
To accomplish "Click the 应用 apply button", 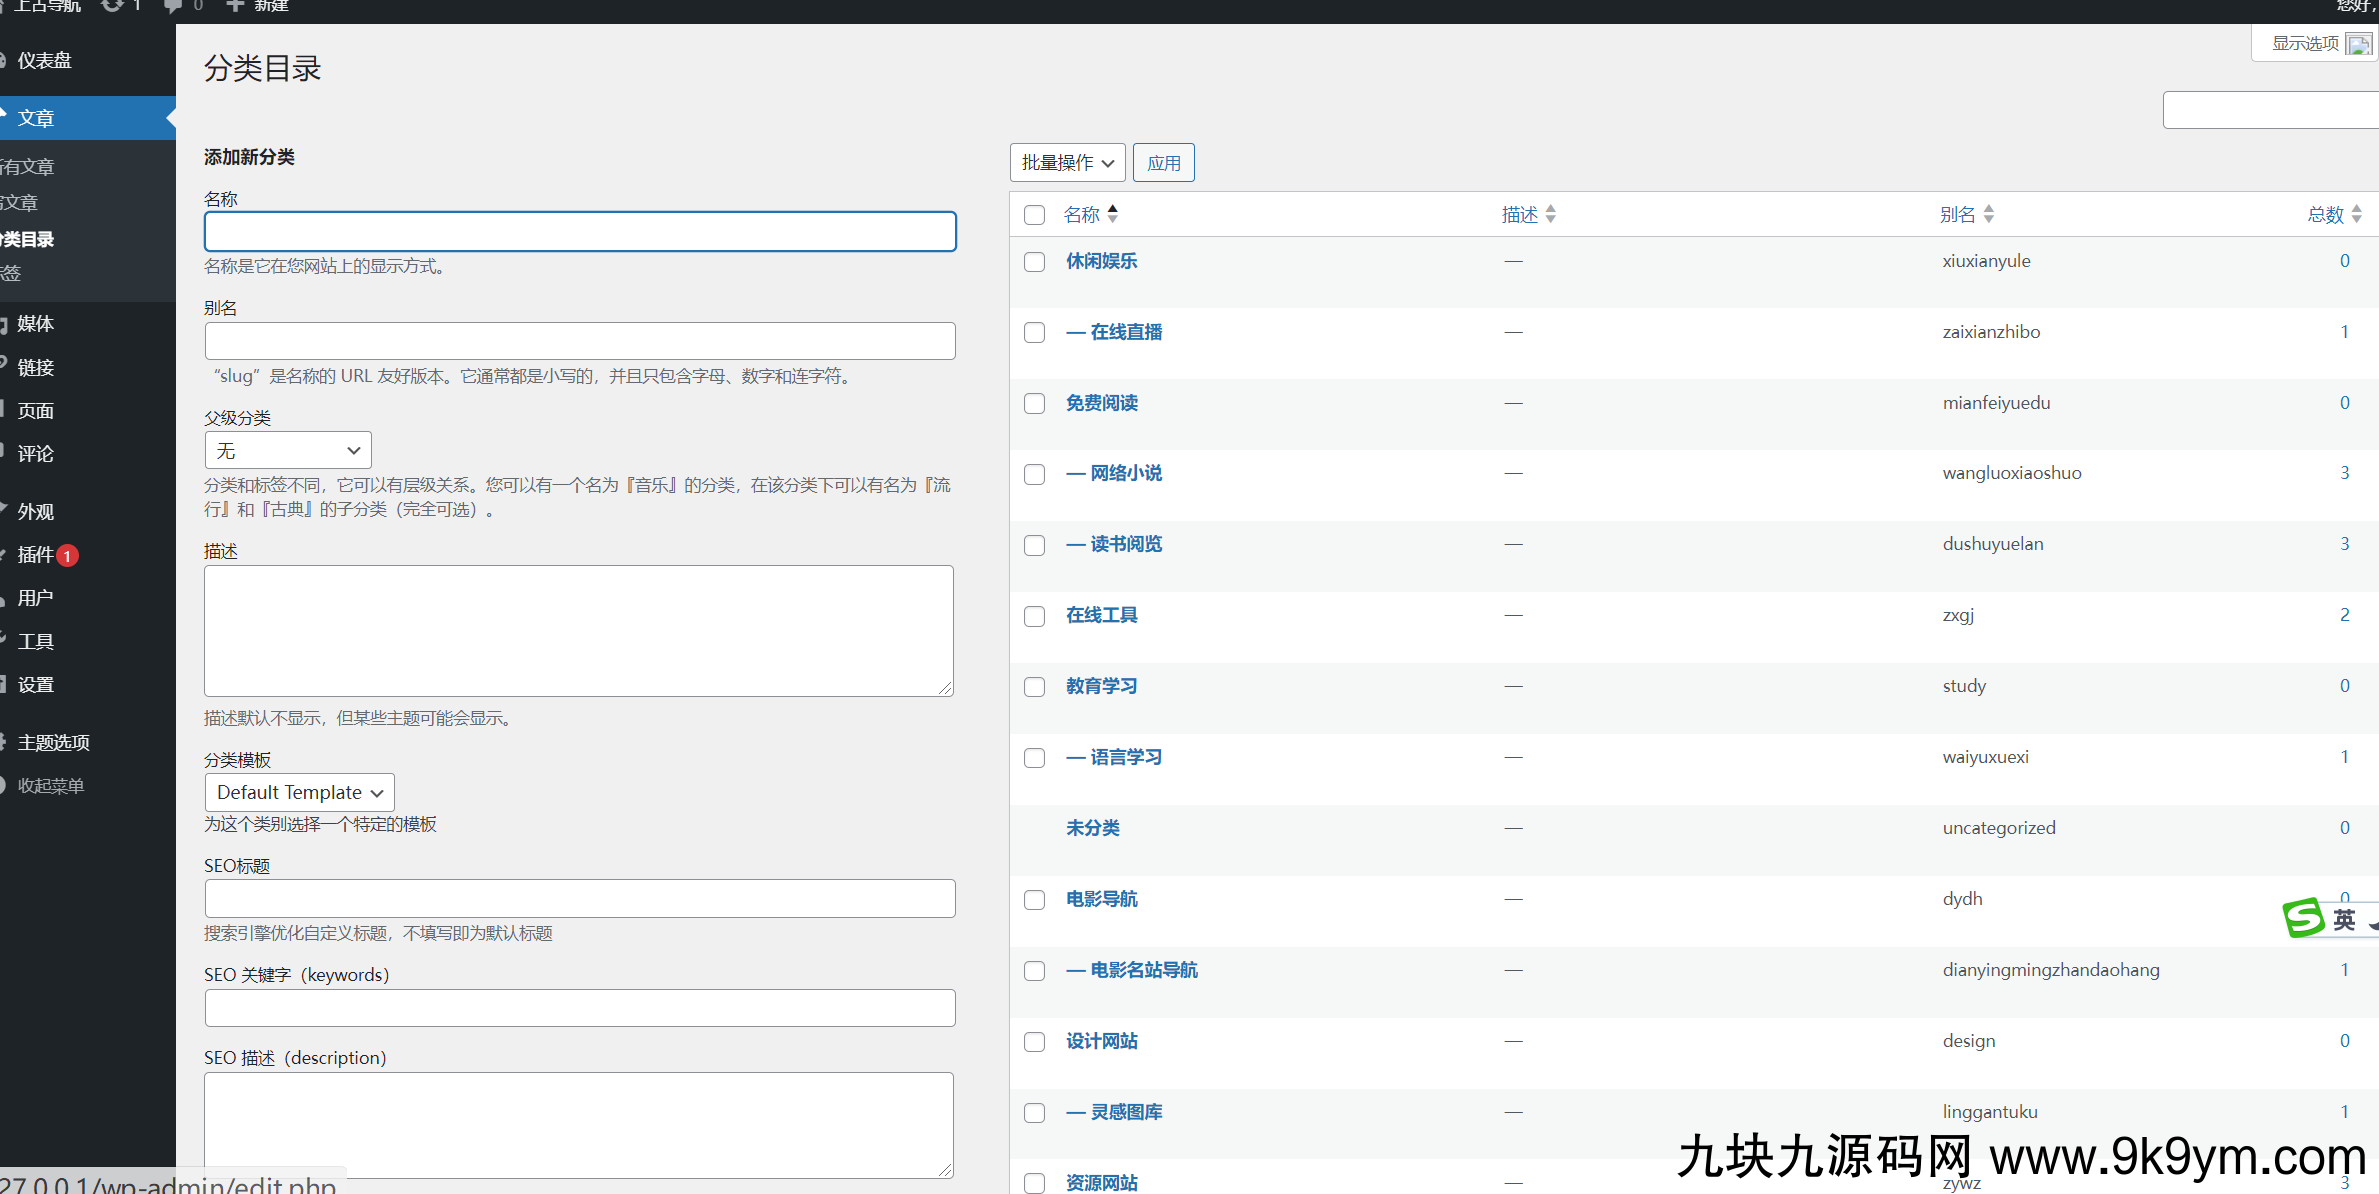I will (1163, 162).
